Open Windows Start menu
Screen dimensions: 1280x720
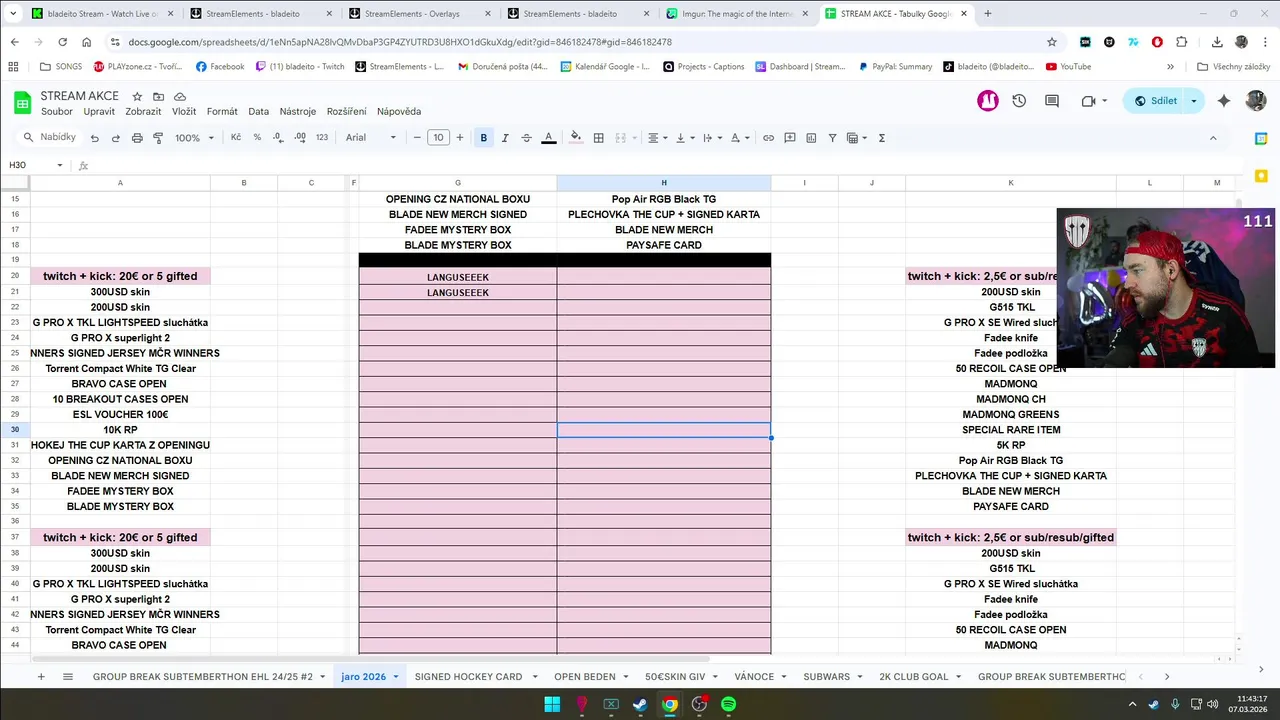(552, 704)
